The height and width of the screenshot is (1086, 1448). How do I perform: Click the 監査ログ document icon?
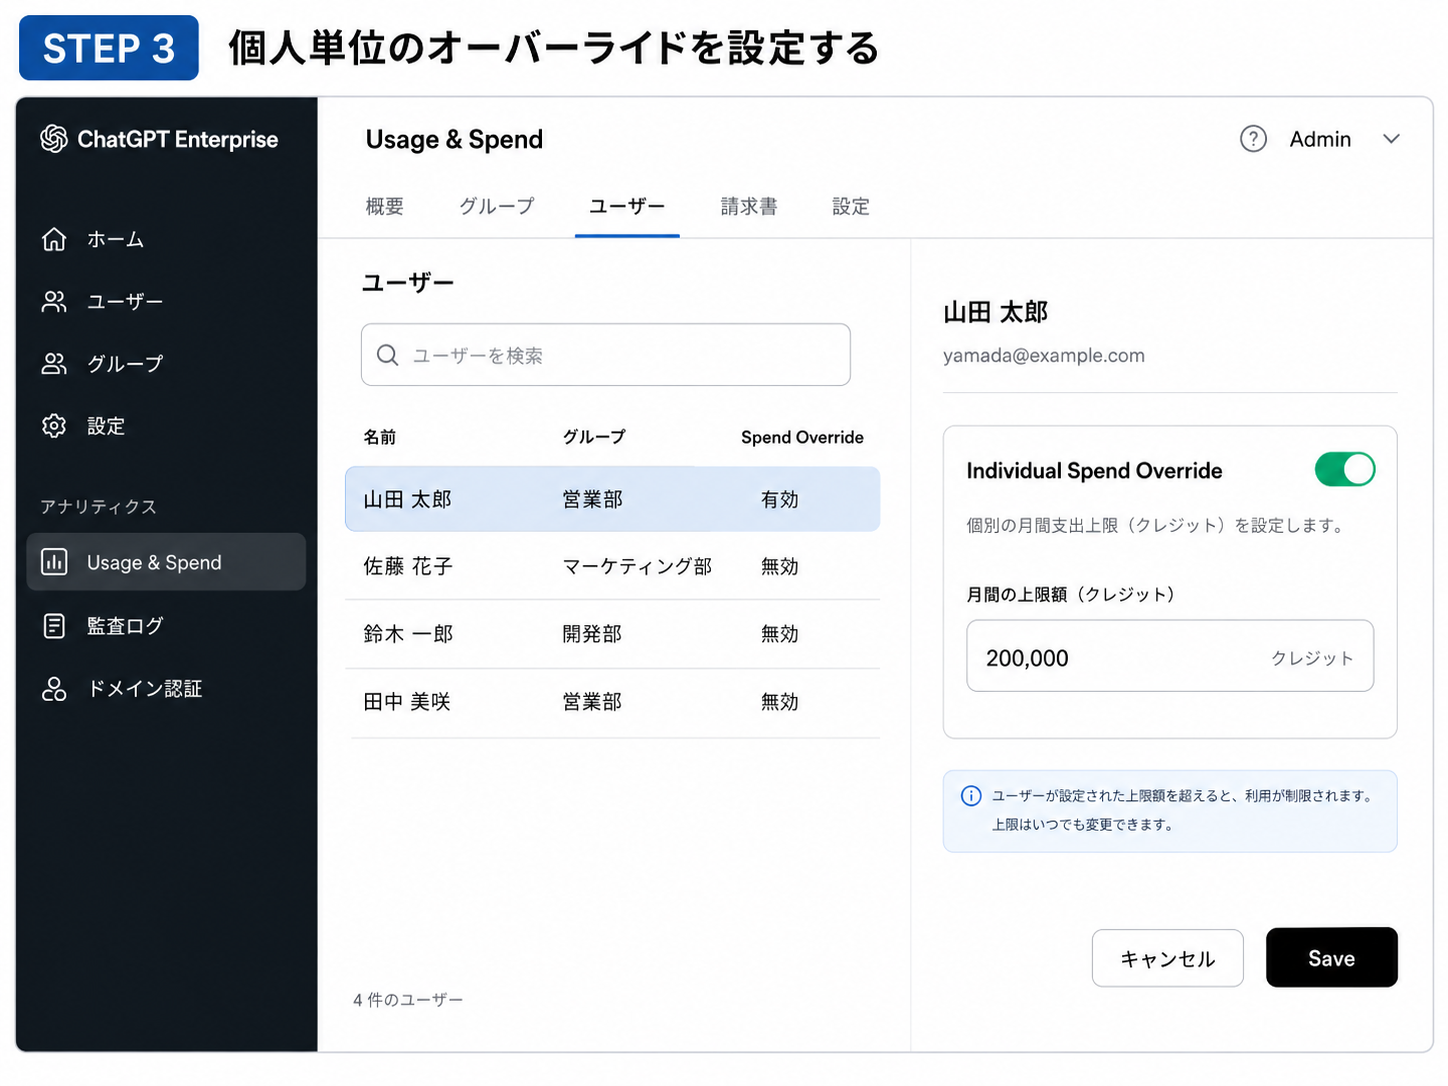tap(54, 626)
